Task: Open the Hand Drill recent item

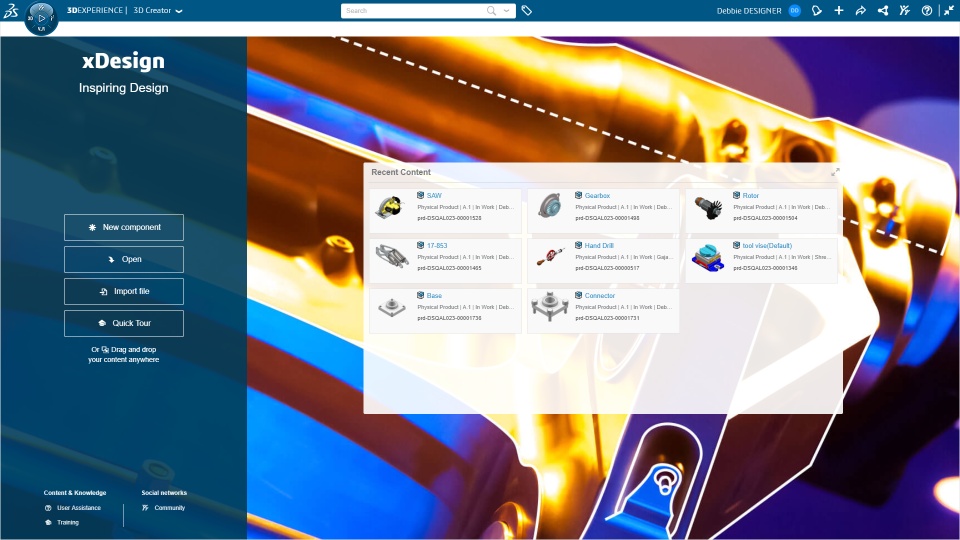Action: pos(603,261)
